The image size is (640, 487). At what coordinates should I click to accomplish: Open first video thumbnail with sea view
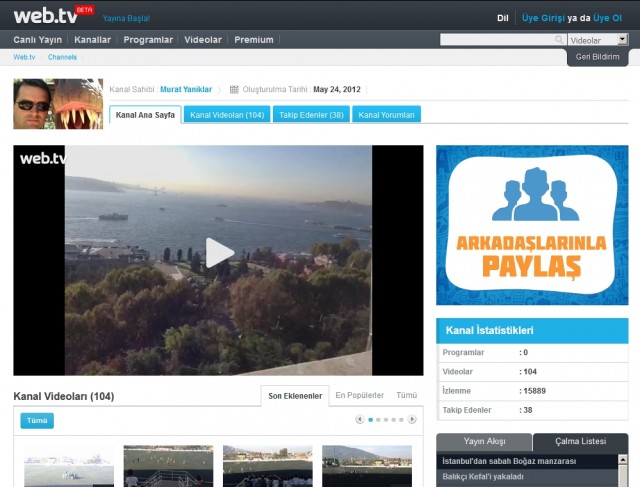(69, 466)
